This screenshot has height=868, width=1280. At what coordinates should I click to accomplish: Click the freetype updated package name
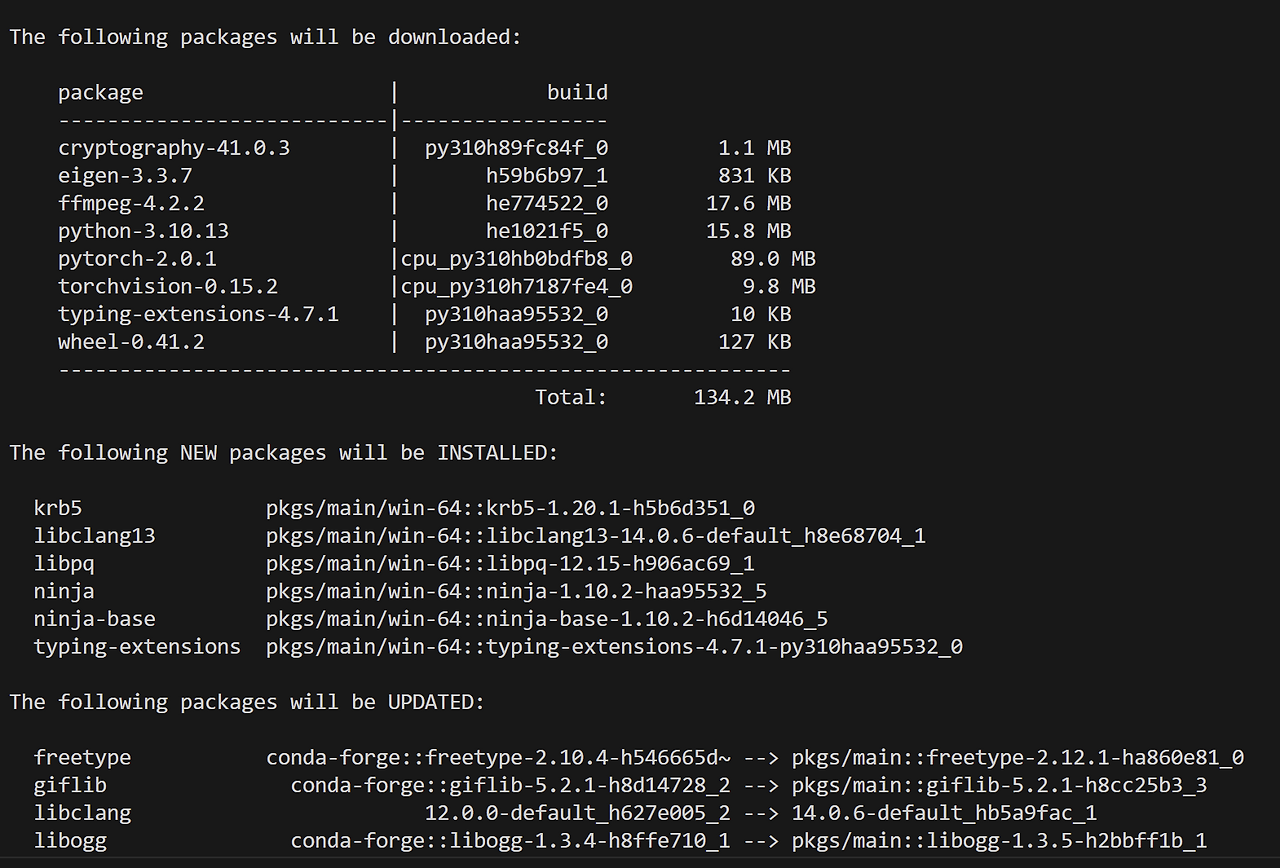coord(82,758)
